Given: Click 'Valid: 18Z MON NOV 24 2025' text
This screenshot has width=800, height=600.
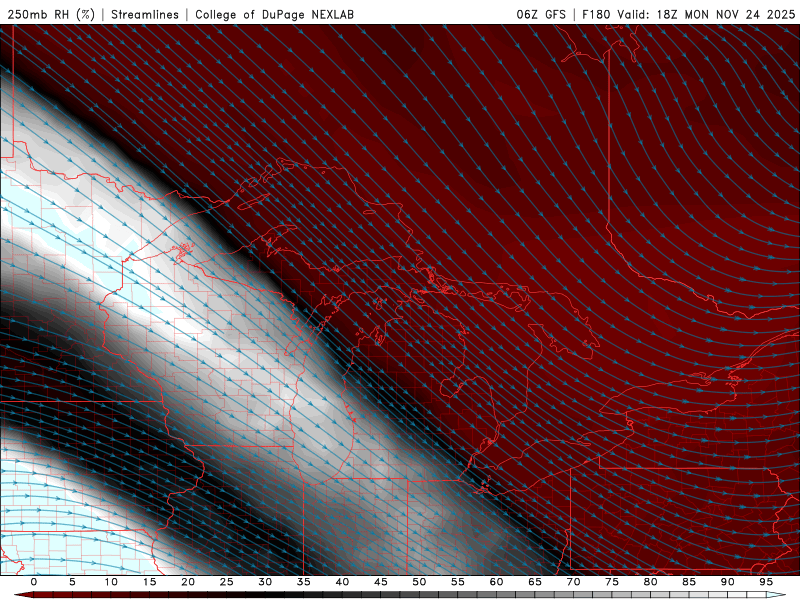Looking at the screenshot, I should tap(706, 14).
